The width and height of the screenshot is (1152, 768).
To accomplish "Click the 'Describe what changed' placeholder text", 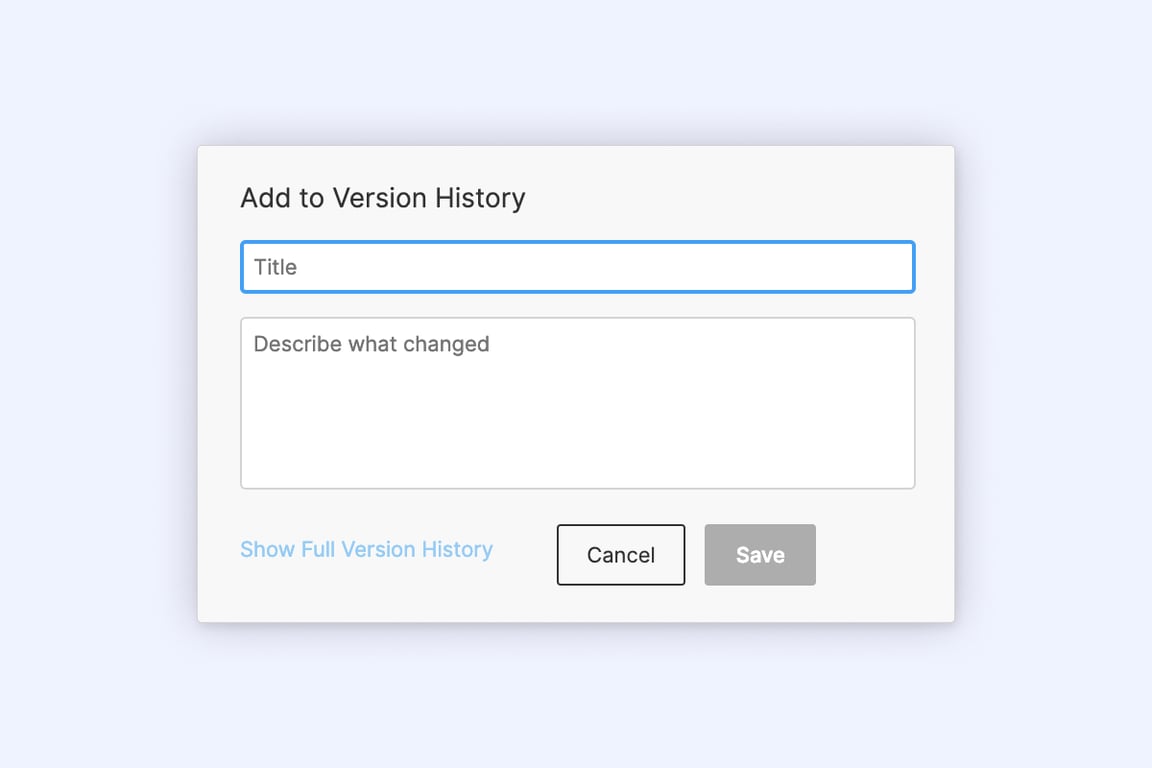I will pyautogui.click(x=371, y=344).
